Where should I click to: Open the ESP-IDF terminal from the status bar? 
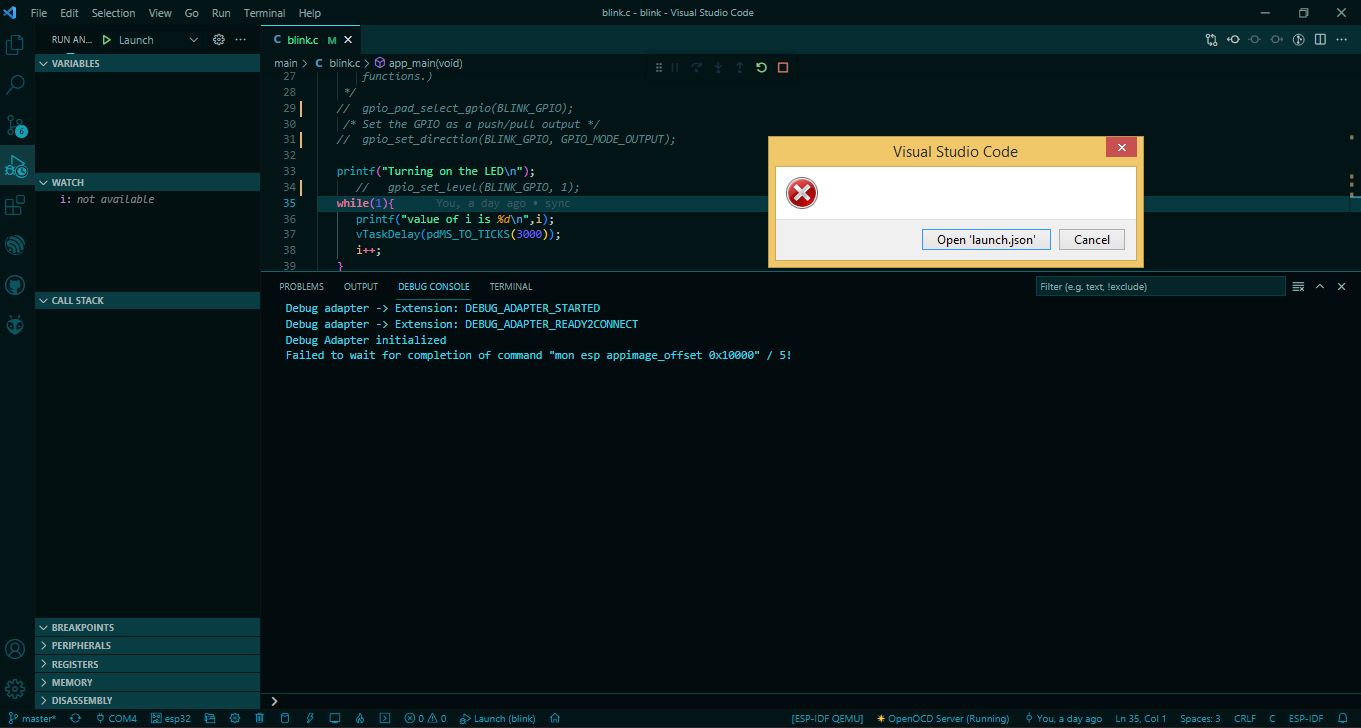coord(385,718)
